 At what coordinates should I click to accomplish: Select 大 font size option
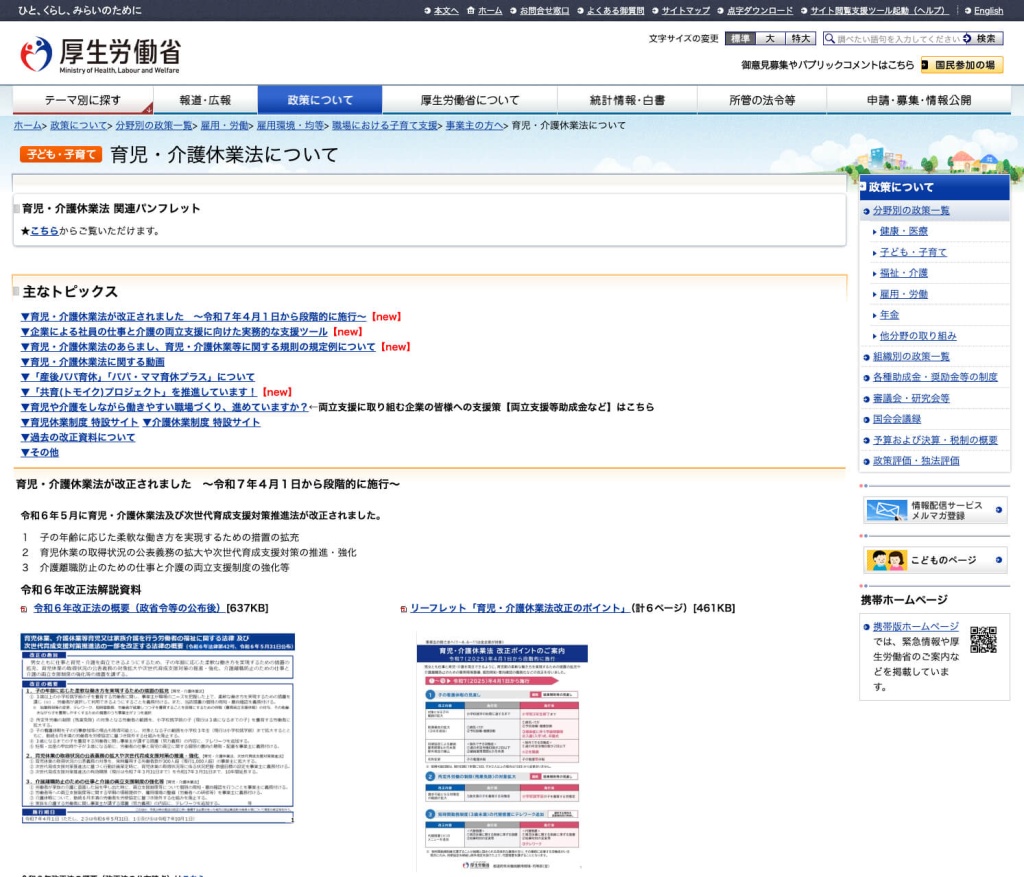[769, 39]
